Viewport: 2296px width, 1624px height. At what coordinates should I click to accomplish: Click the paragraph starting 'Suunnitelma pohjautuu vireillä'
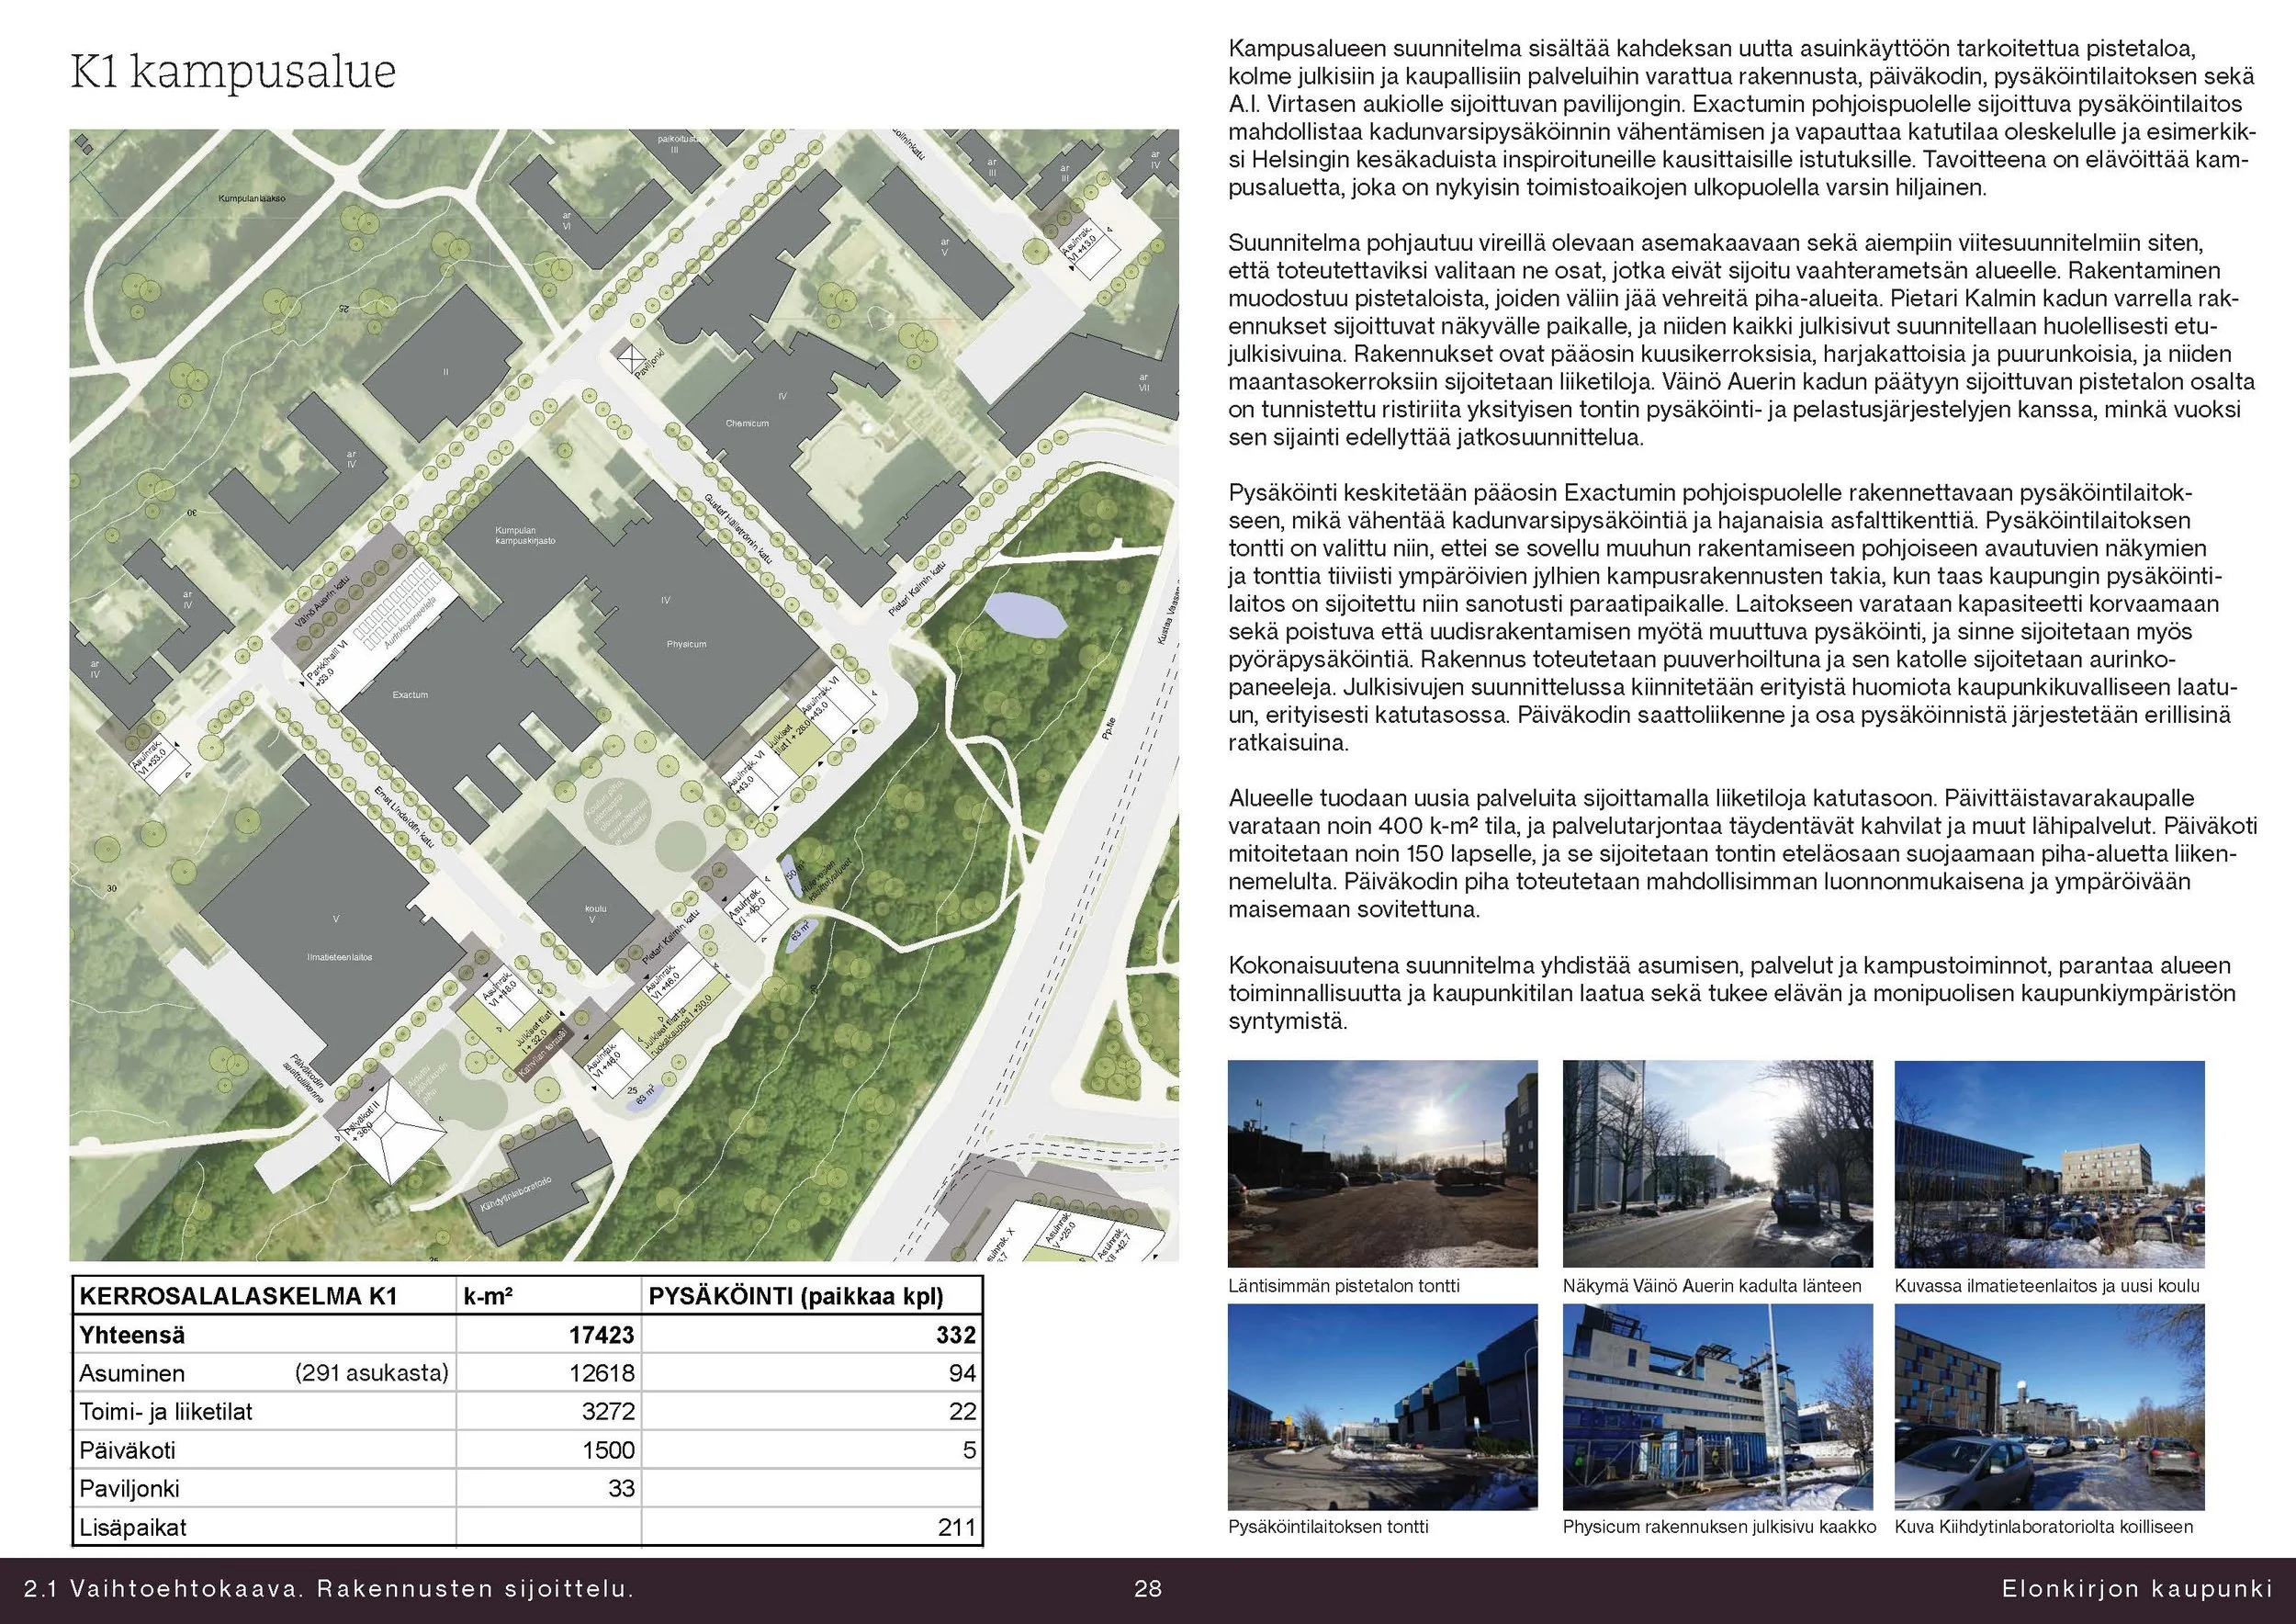[1741, 340]
